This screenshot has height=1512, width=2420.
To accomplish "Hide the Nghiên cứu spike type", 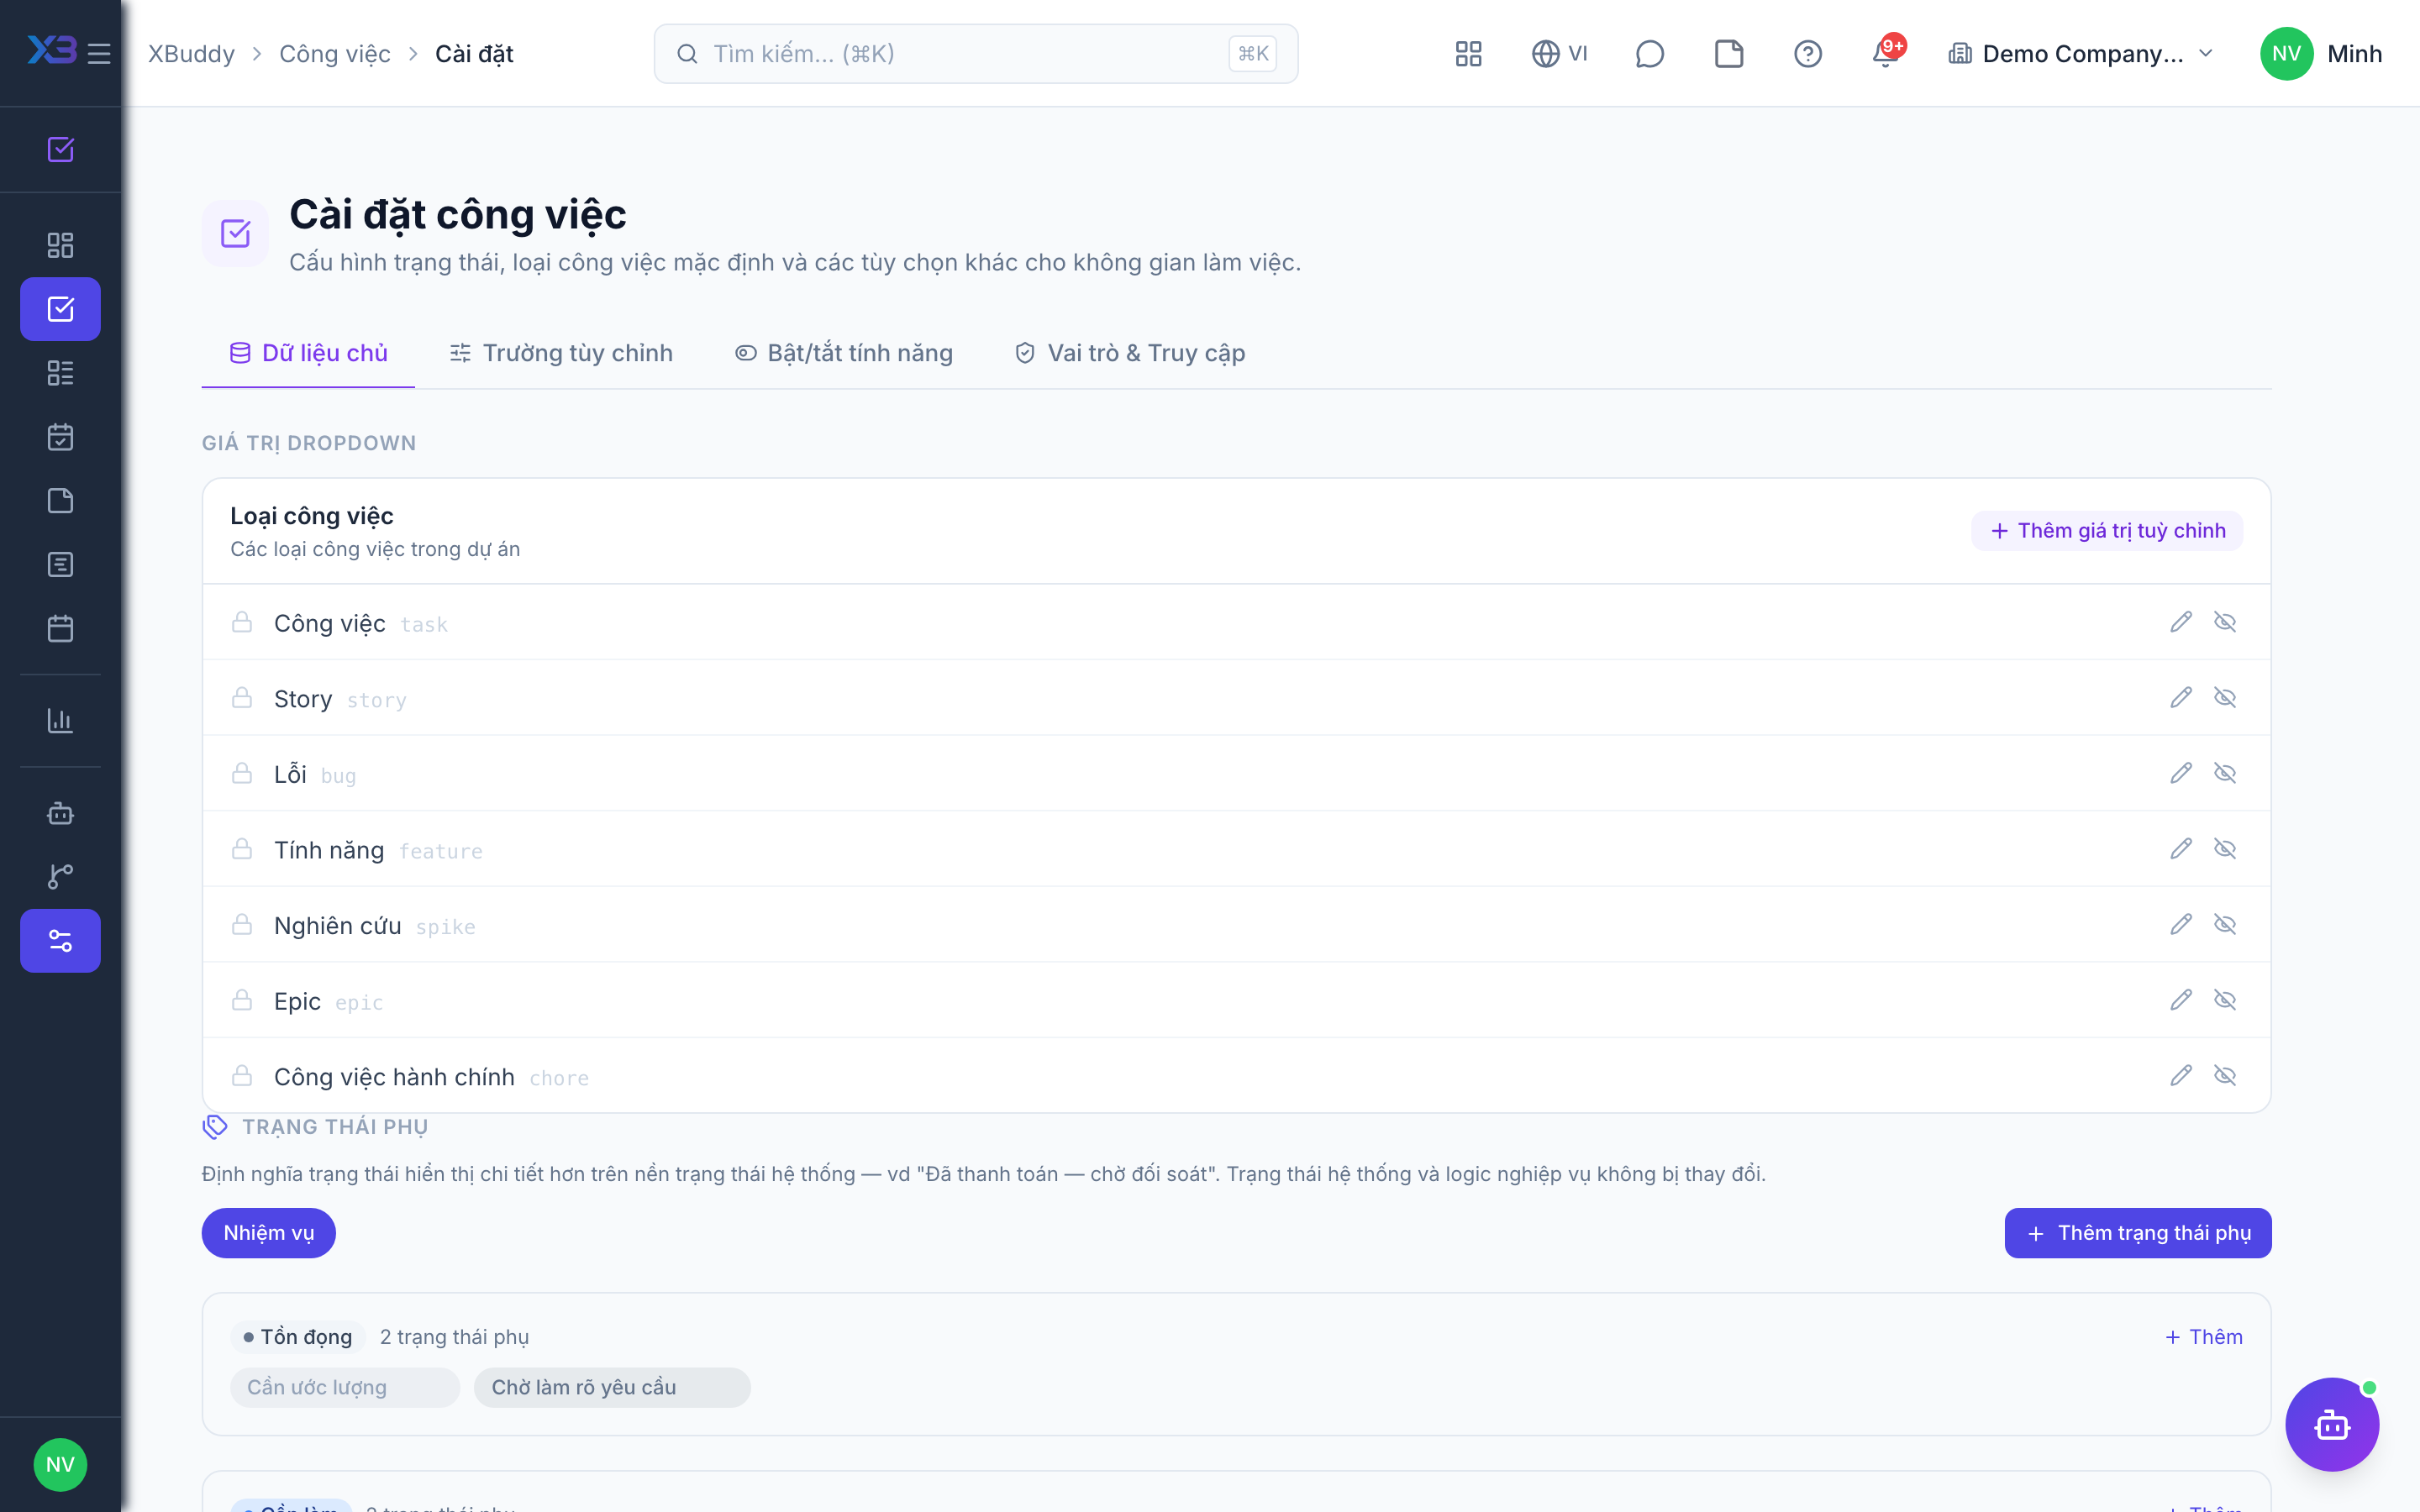I will point(2225,924).
